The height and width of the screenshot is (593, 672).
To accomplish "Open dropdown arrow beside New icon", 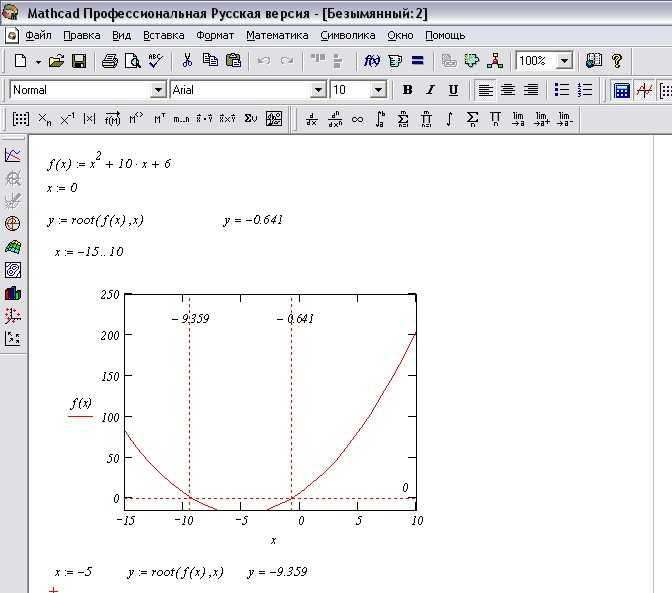I will pyautogui.click(x=38, y=62).
